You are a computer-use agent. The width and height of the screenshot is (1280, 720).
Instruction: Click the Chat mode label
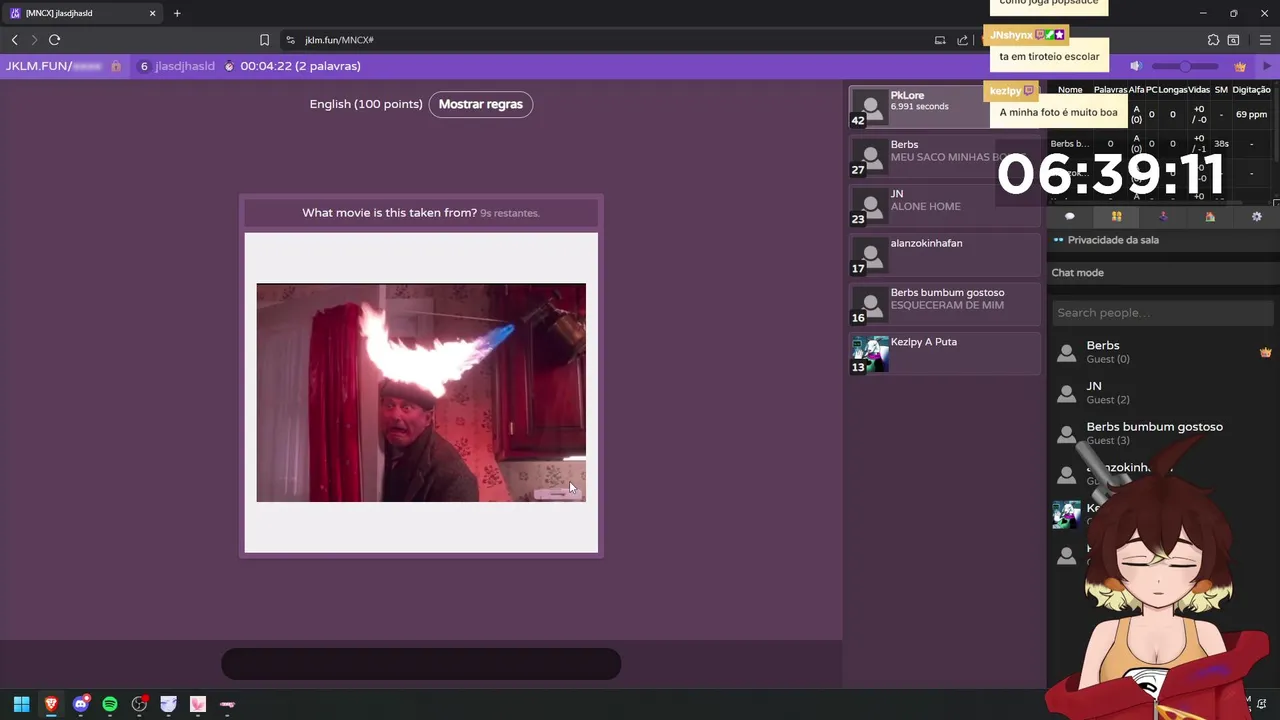[x=1078, y=273]
